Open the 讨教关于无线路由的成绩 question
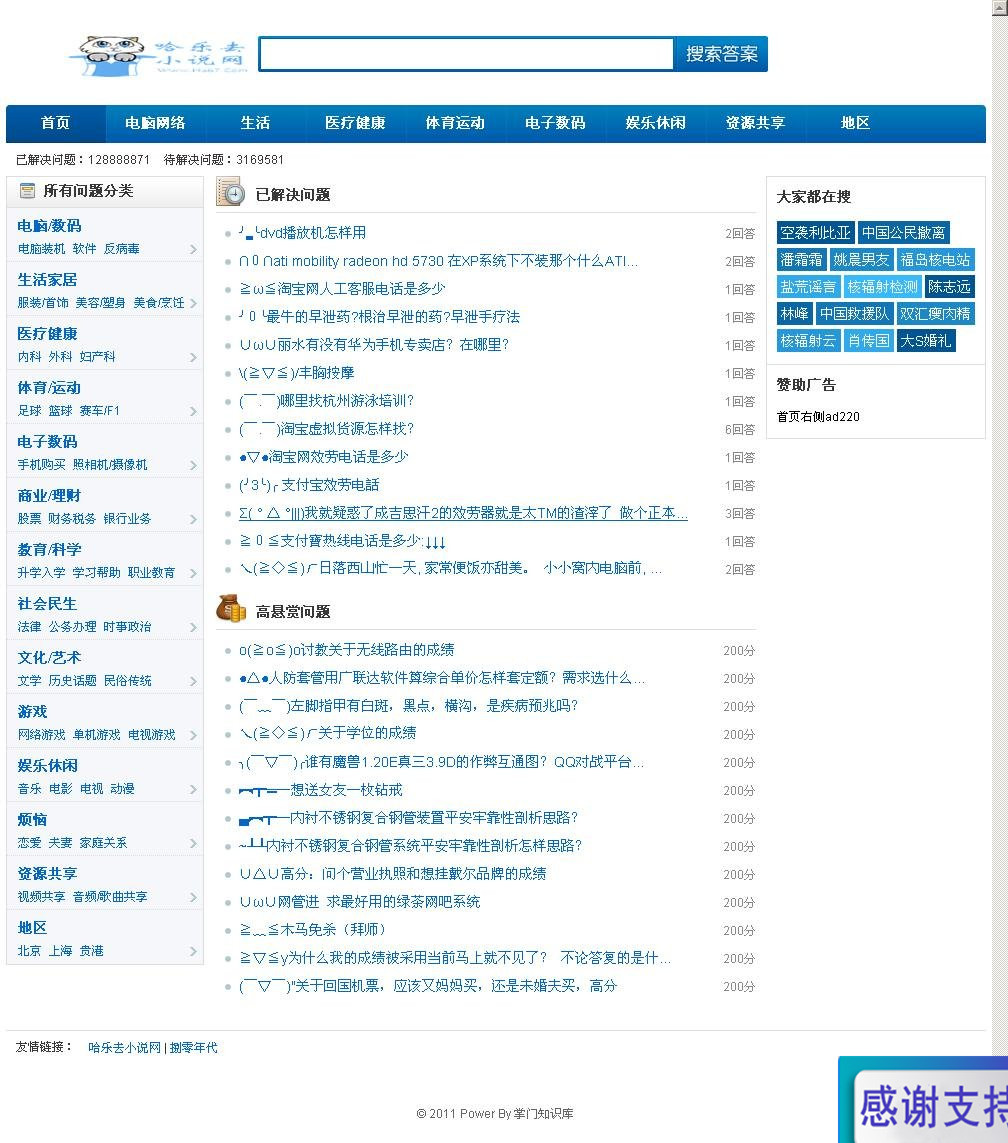 click(x=347, y=650)
